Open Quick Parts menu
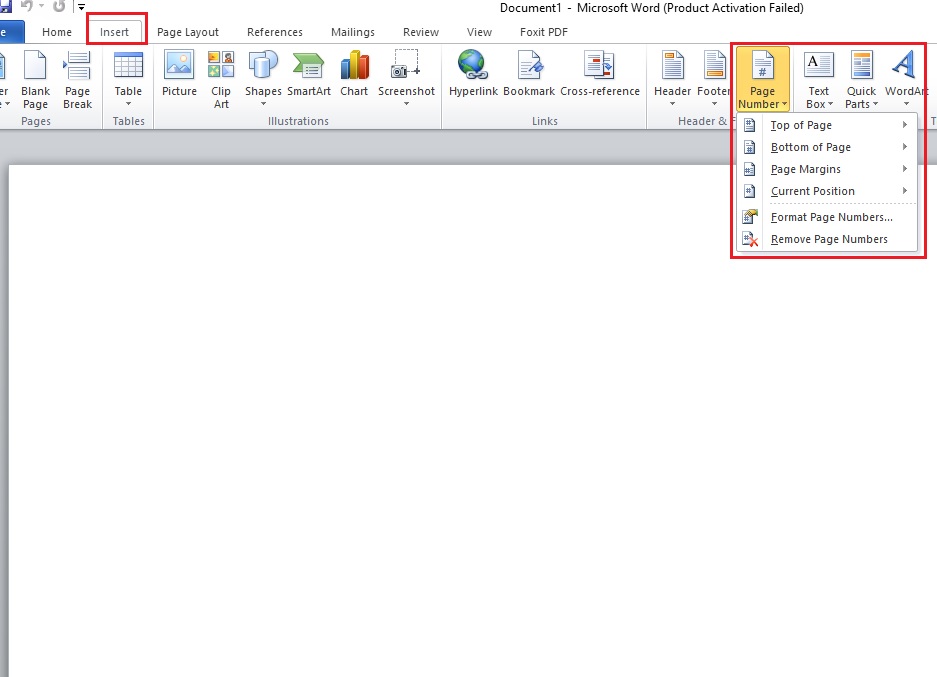This screenshot has width=937, height=677. tap(861, 80)
